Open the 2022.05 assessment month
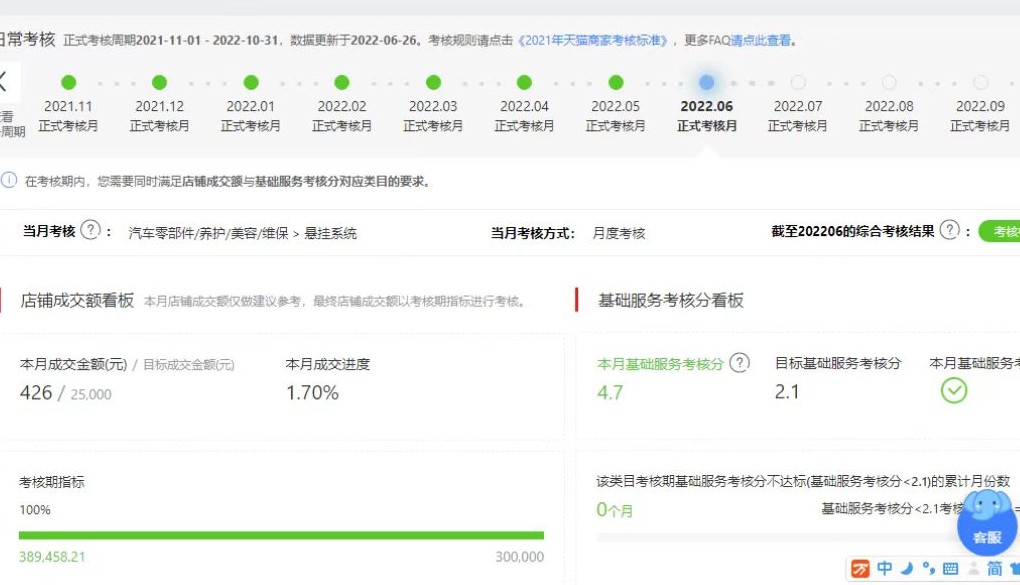The image size is (1020, 585). (x=616, y=83)
